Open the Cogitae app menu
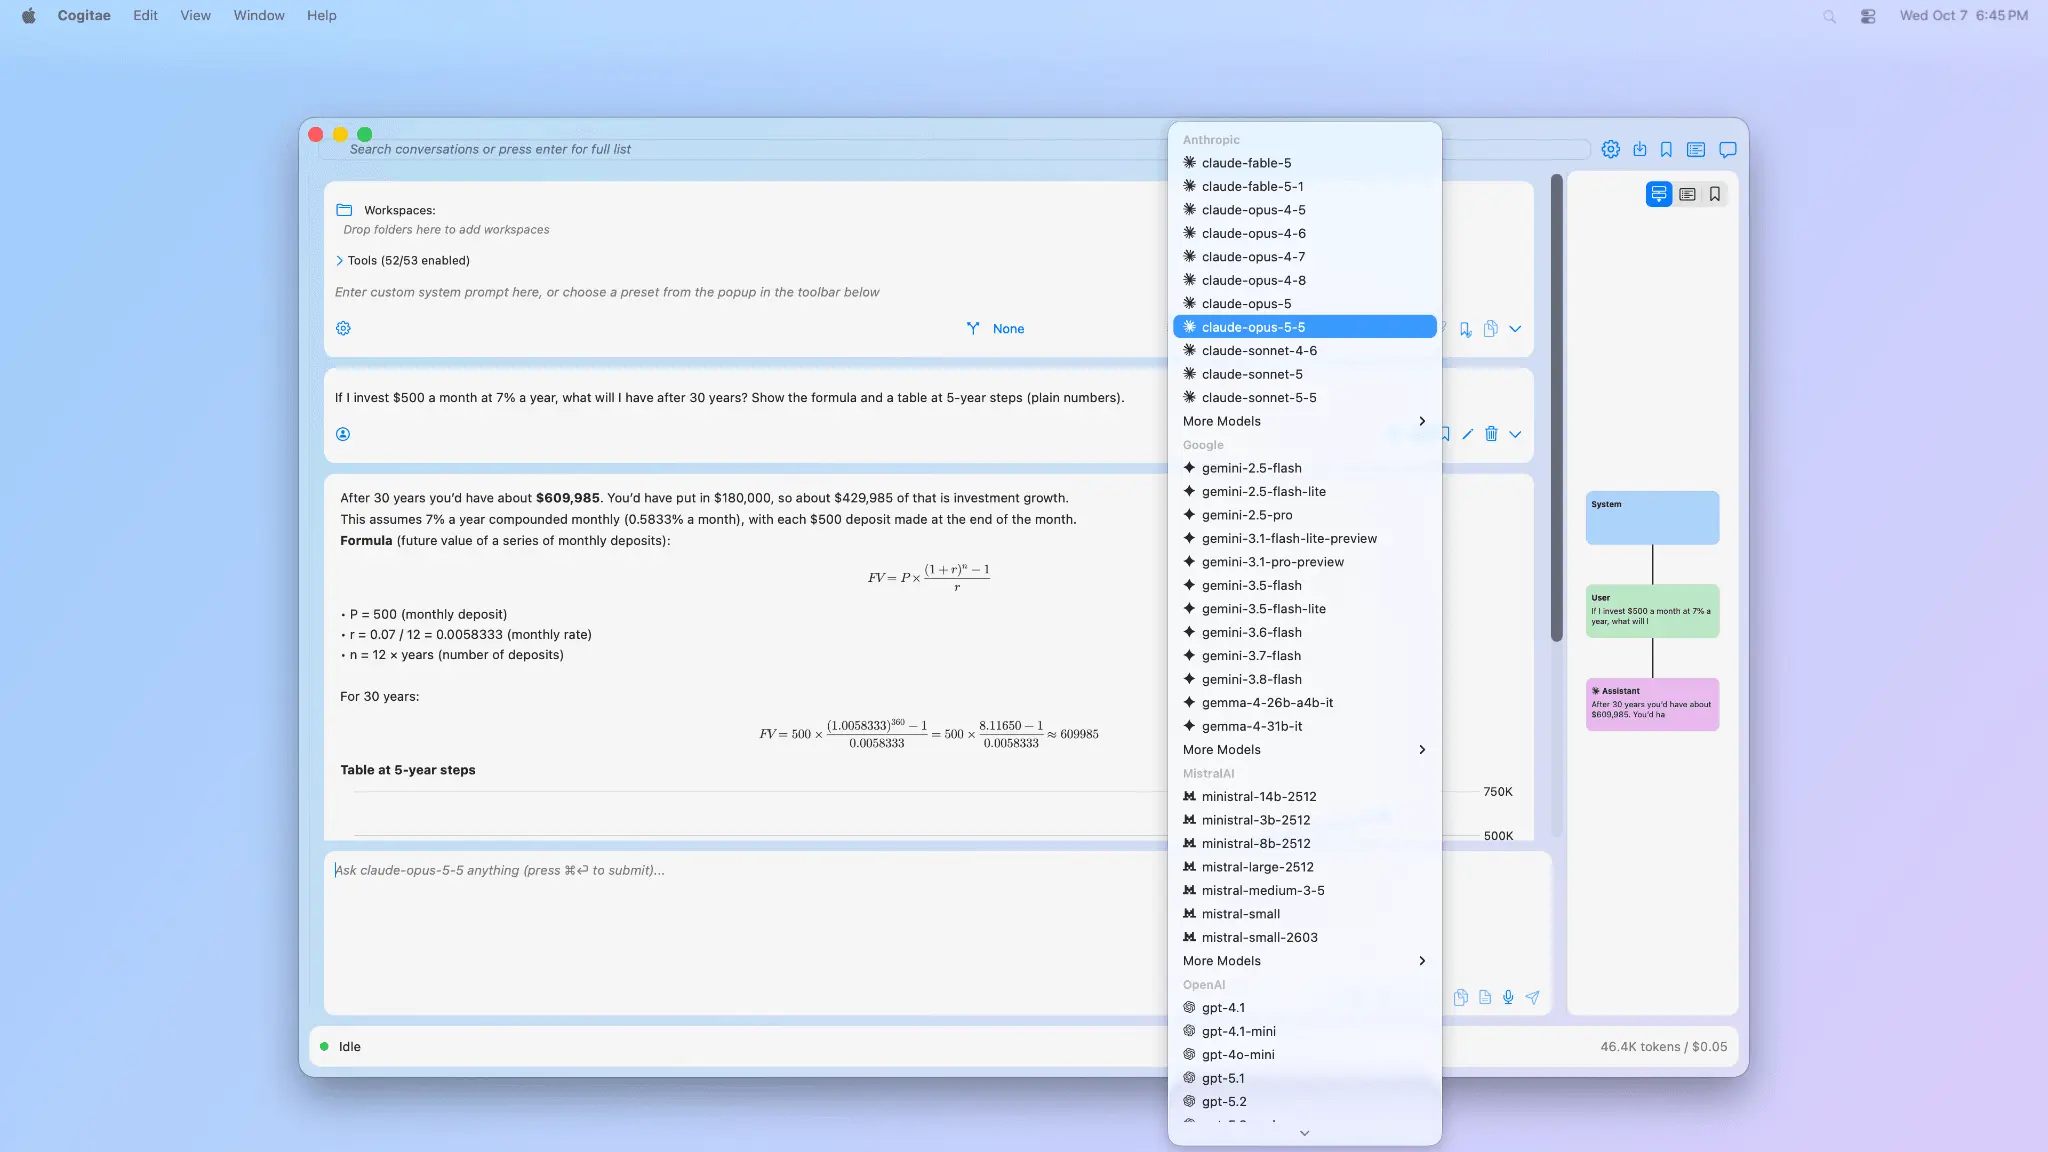This screenshot has height=1152, width=2048. pos(84,15)
